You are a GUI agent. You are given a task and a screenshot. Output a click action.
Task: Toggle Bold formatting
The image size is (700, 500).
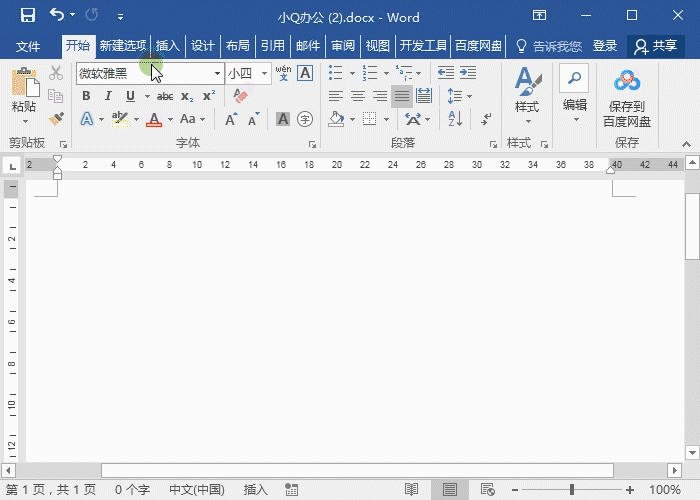tap(86, 96)
